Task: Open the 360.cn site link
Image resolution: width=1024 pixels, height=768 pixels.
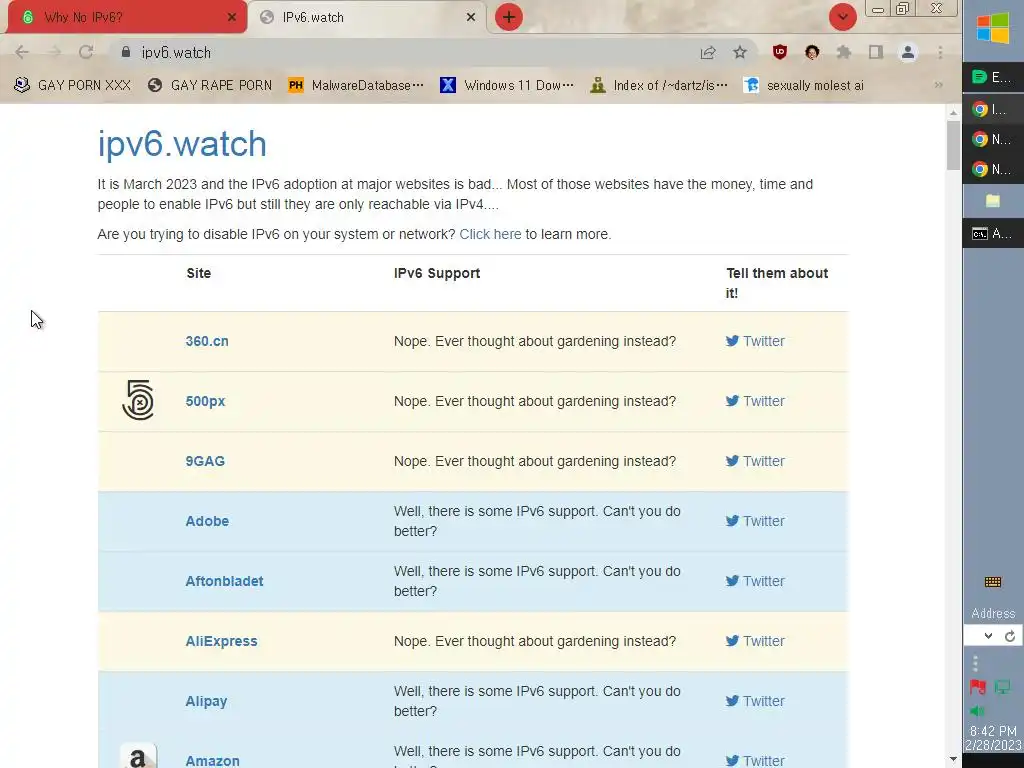Action: tap(207, 341)
